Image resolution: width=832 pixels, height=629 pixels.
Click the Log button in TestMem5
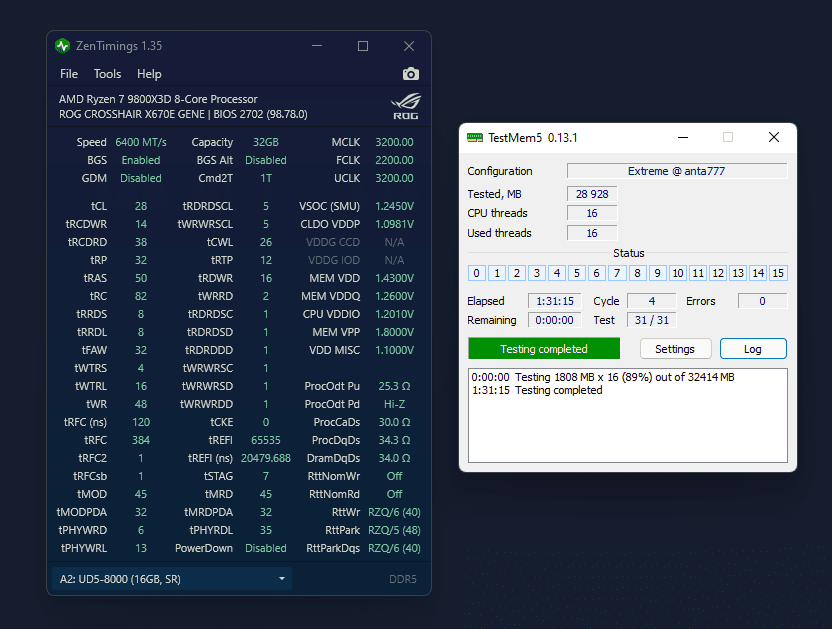tap(753, 349)
